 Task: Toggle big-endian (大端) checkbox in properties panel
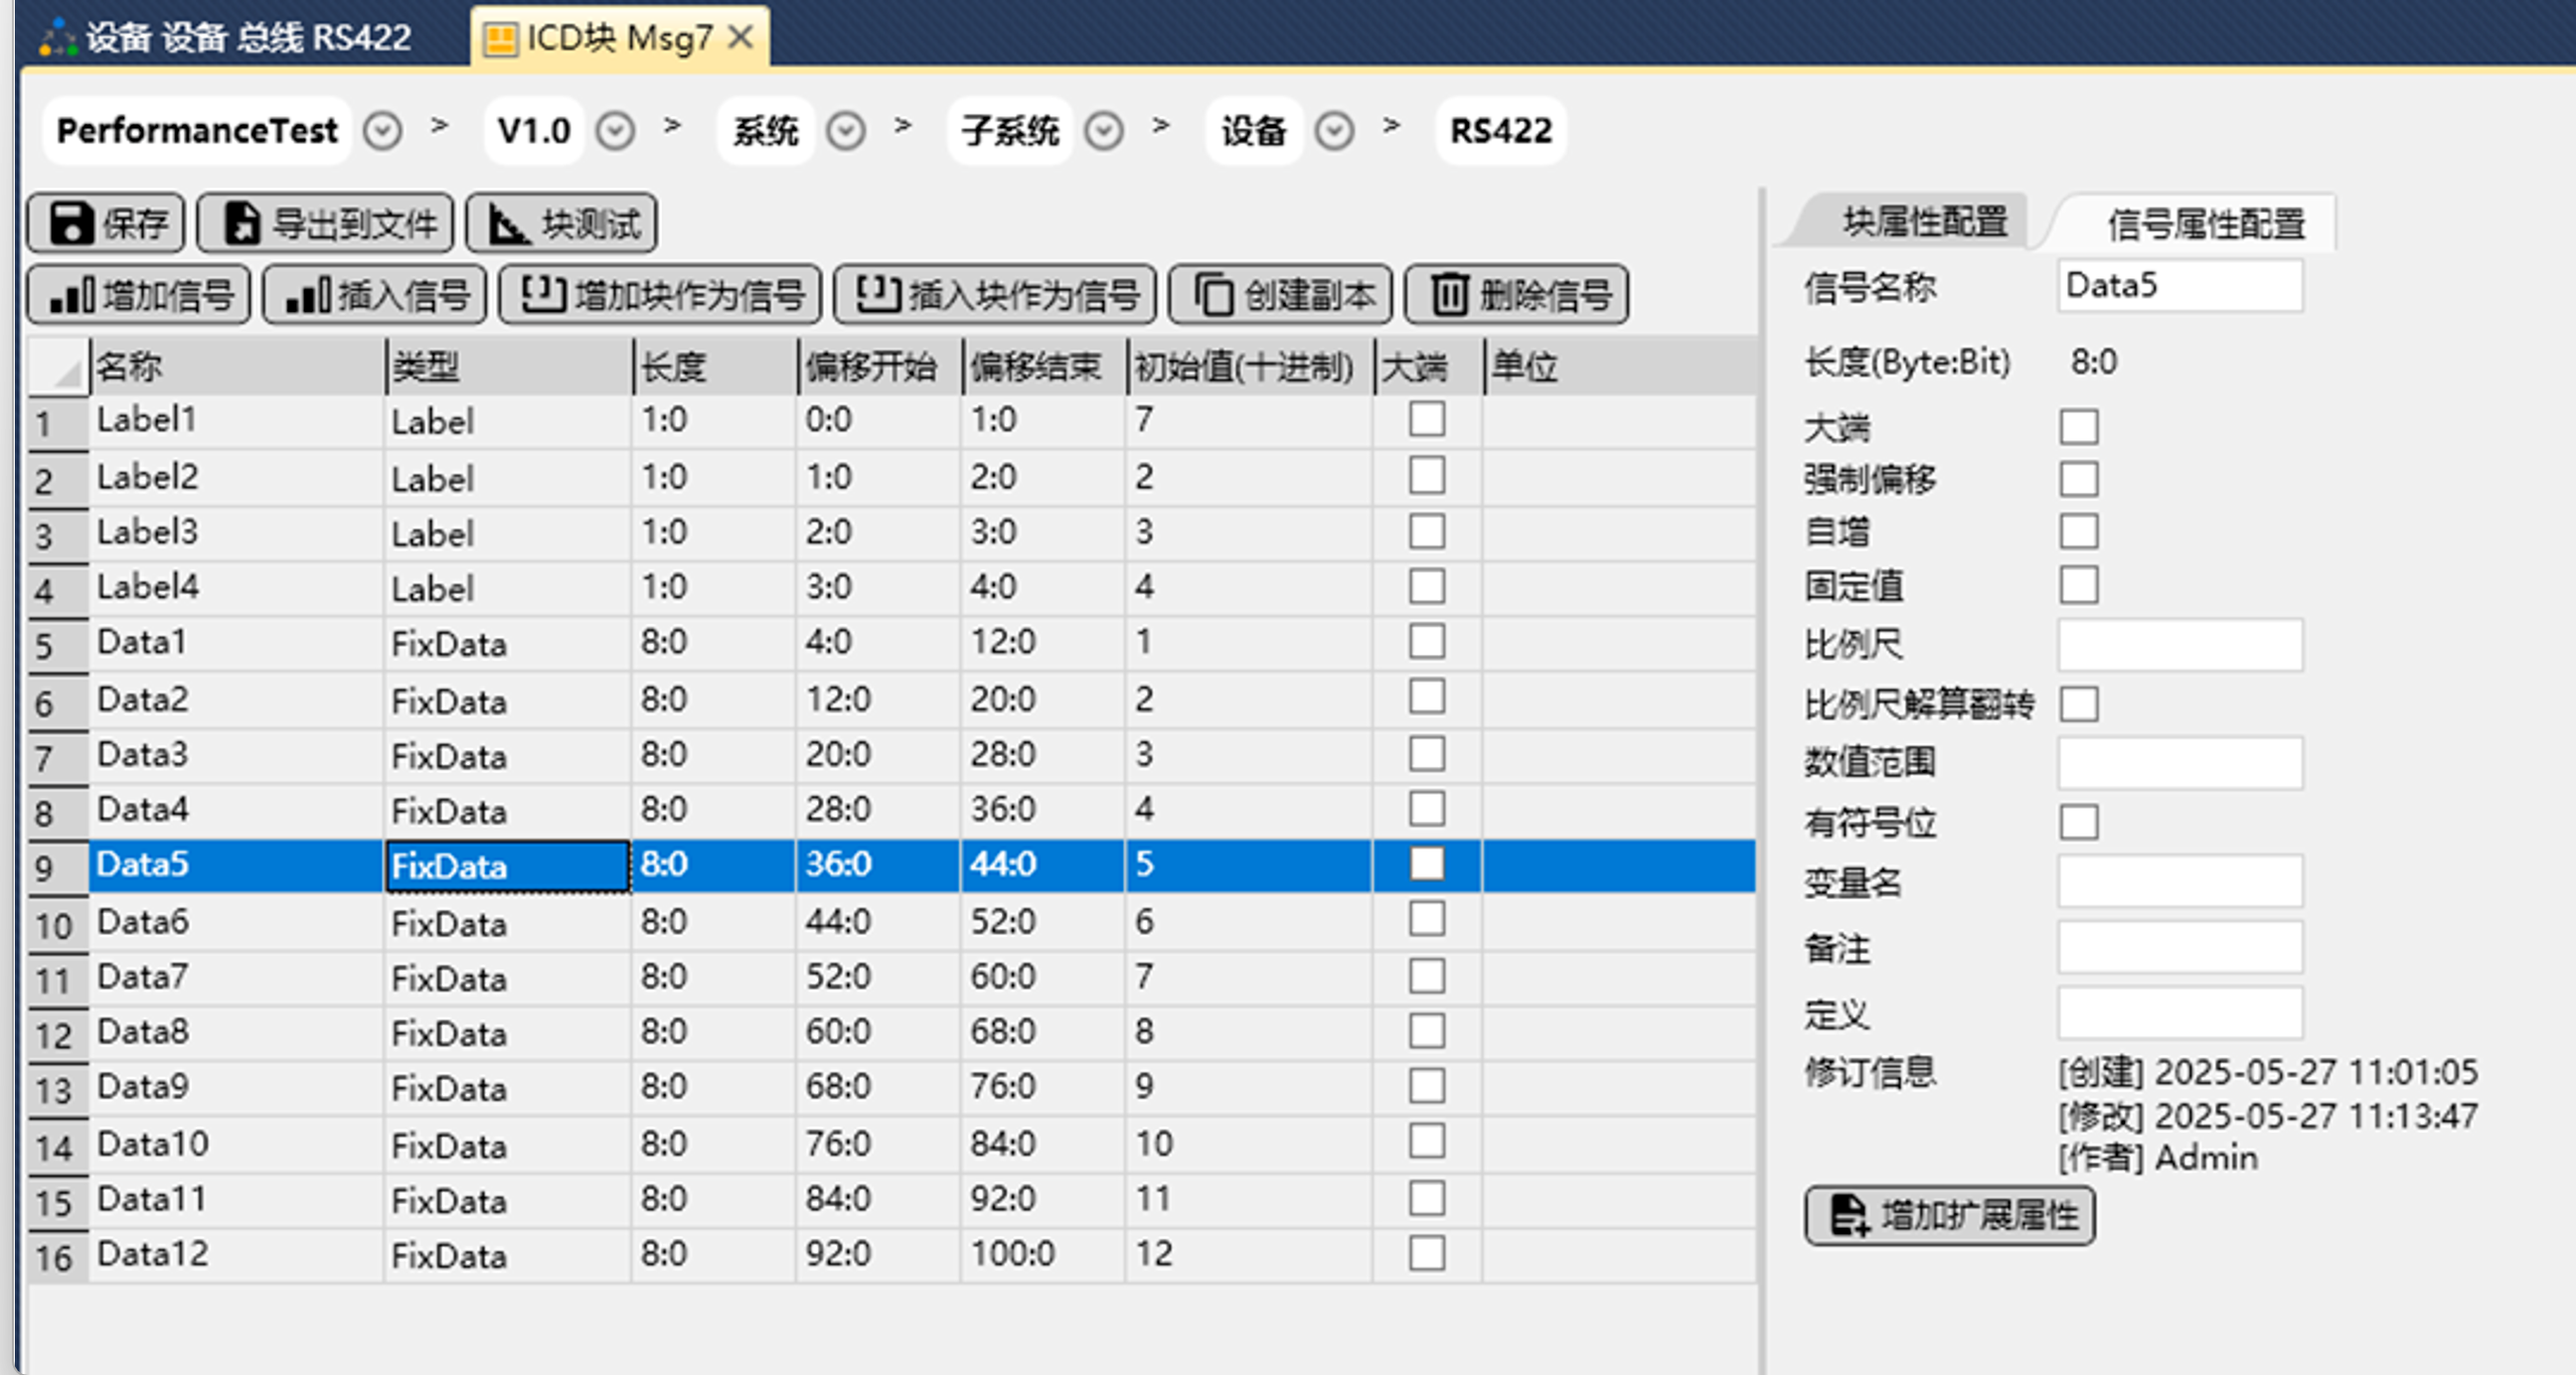[2078, 427]
